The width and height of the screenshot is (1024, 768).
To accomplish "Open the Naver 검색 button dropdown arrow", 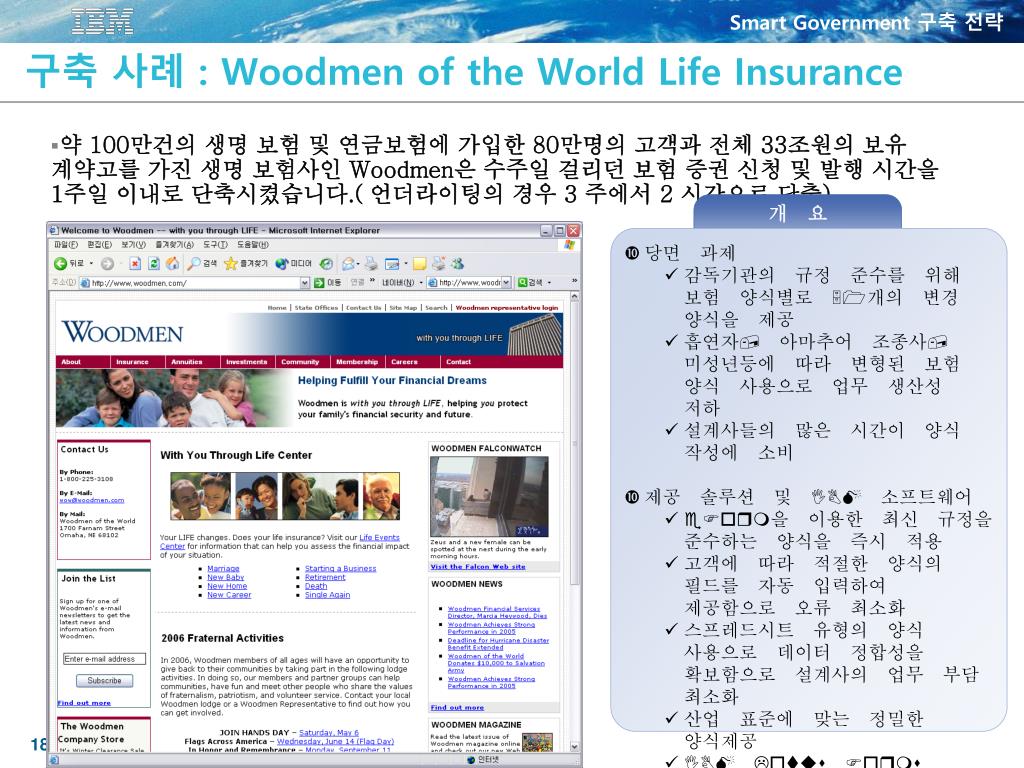I will point(550,283).
